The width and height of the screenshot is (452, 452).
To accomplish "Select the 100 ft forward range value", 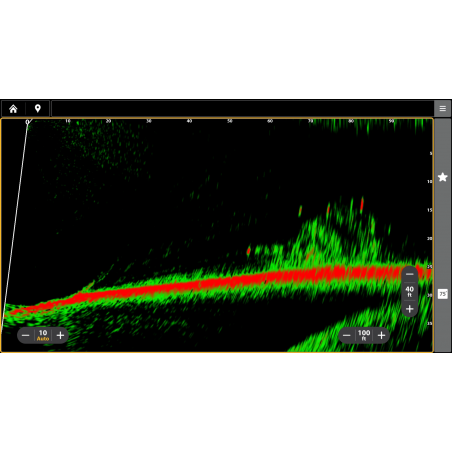I will tap(364, 335).
